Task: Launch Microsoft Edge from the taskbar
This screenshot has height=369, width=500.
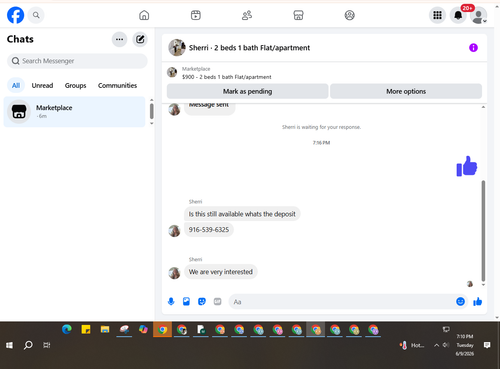Action: 67,329
